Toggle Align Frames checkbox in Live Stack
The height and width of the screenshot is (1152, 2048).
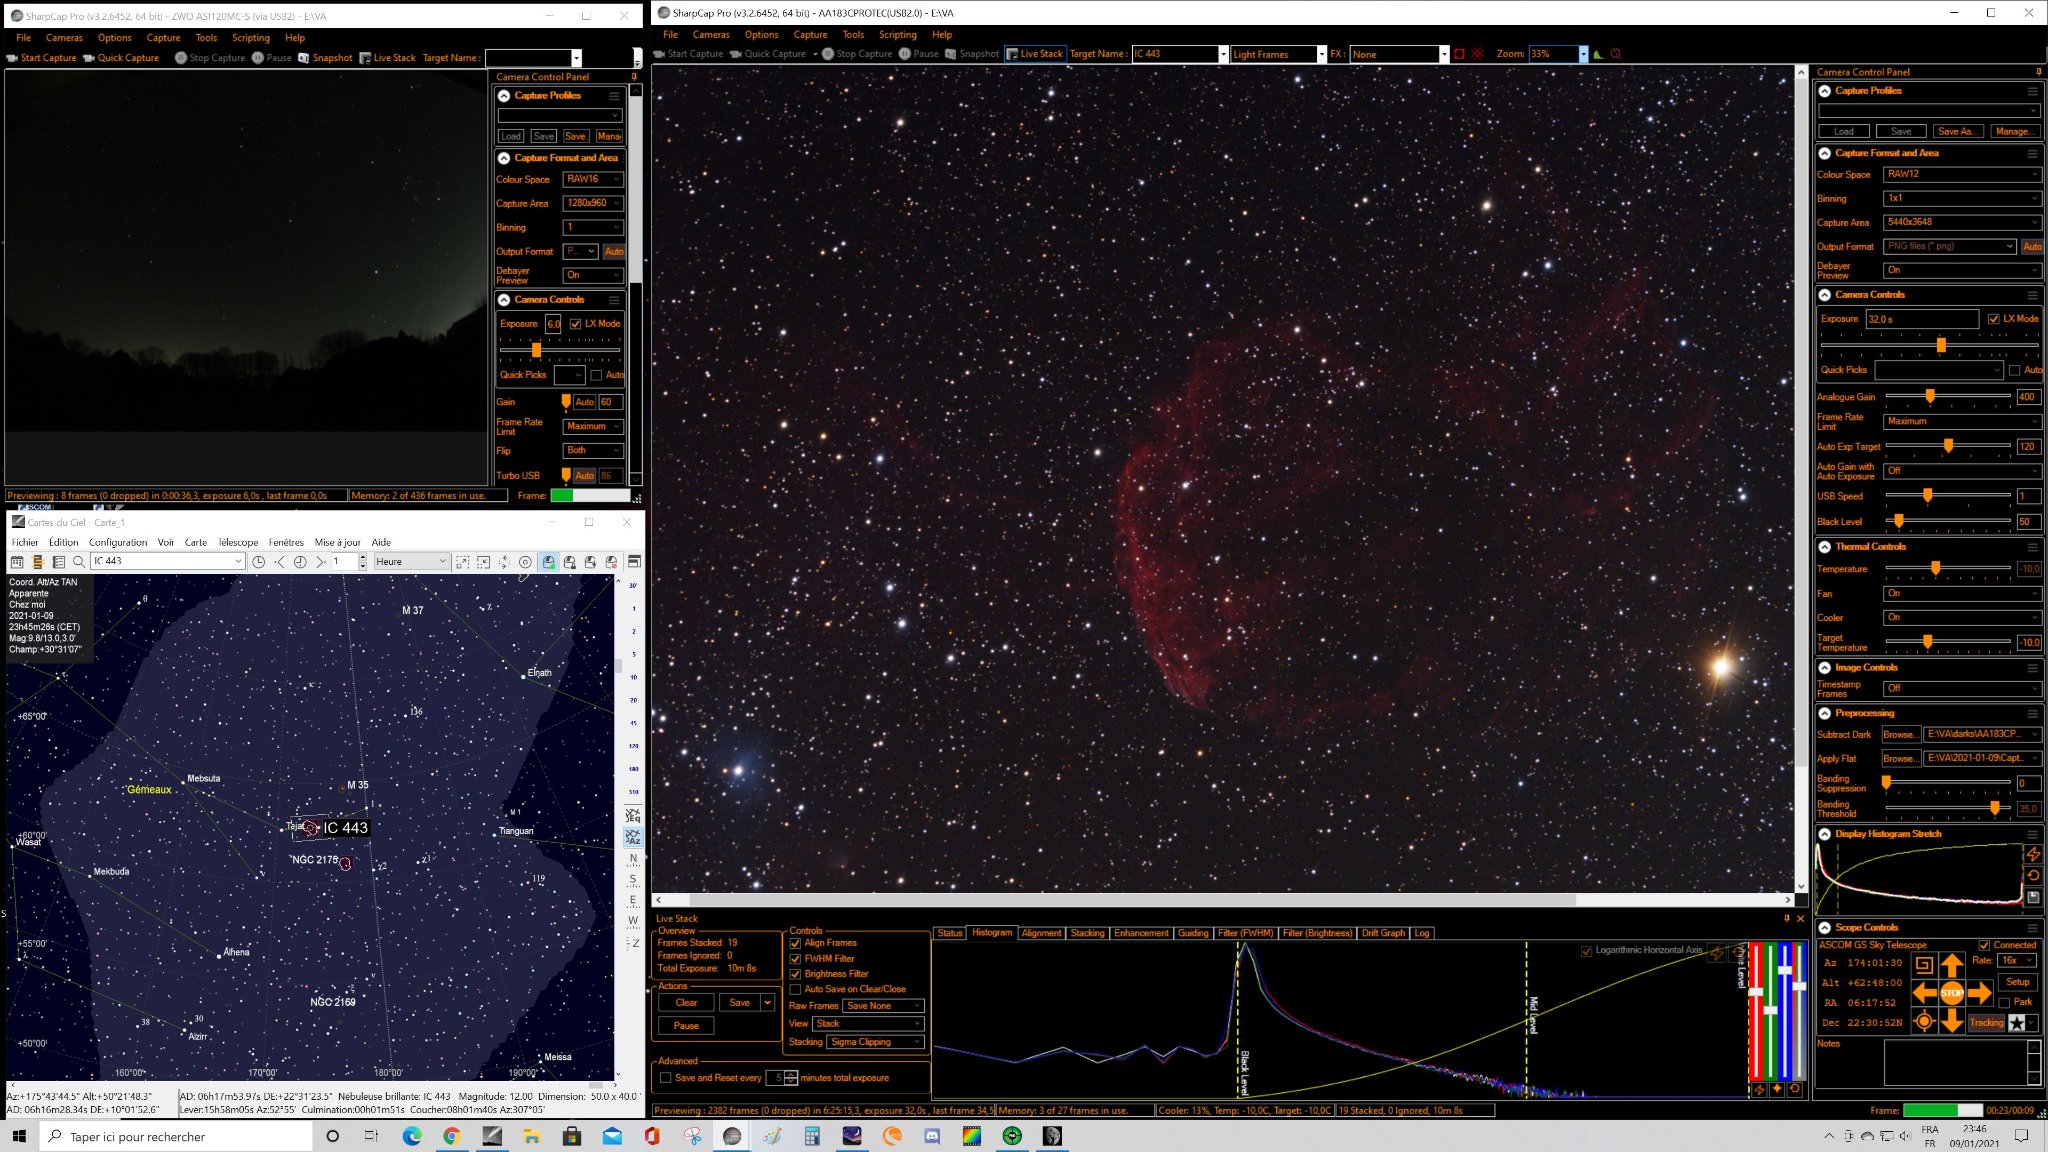[795, 943]
